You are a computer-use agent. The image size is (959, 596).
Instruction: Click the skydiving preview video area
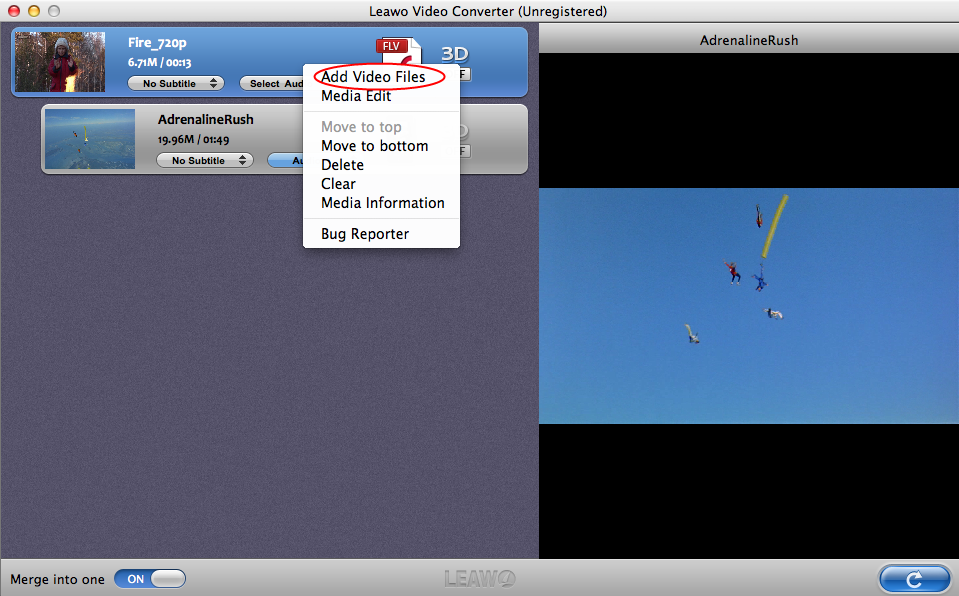pos(749,306)
